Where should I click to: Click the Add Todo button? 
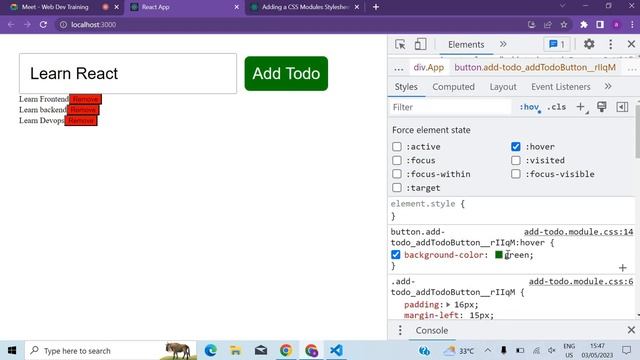[x=286, y=73]
